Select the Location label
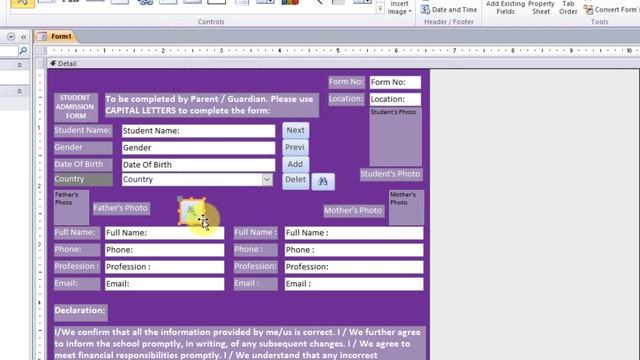This screenshot has height=360, width=640. point(347,99)
